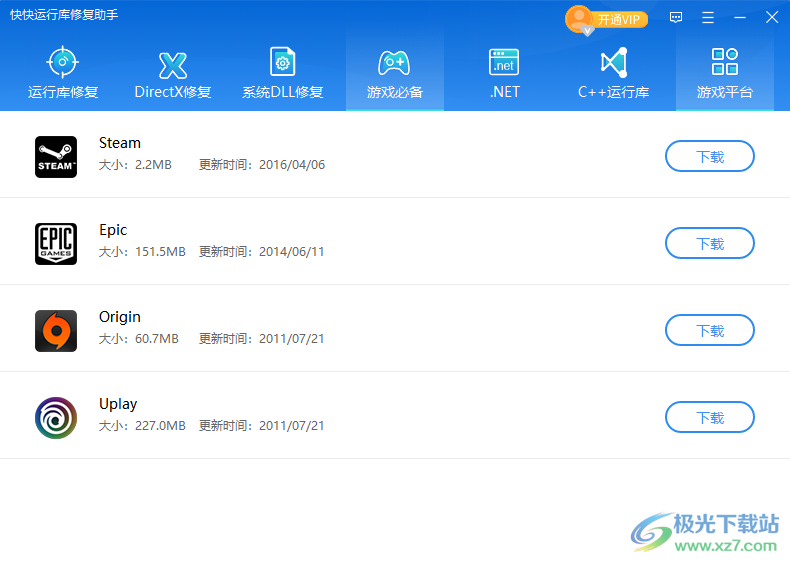790x562 pixels.
Task: Download Uplay with its 下载 button
Action: pyautogui.click(x=710, y=417)
